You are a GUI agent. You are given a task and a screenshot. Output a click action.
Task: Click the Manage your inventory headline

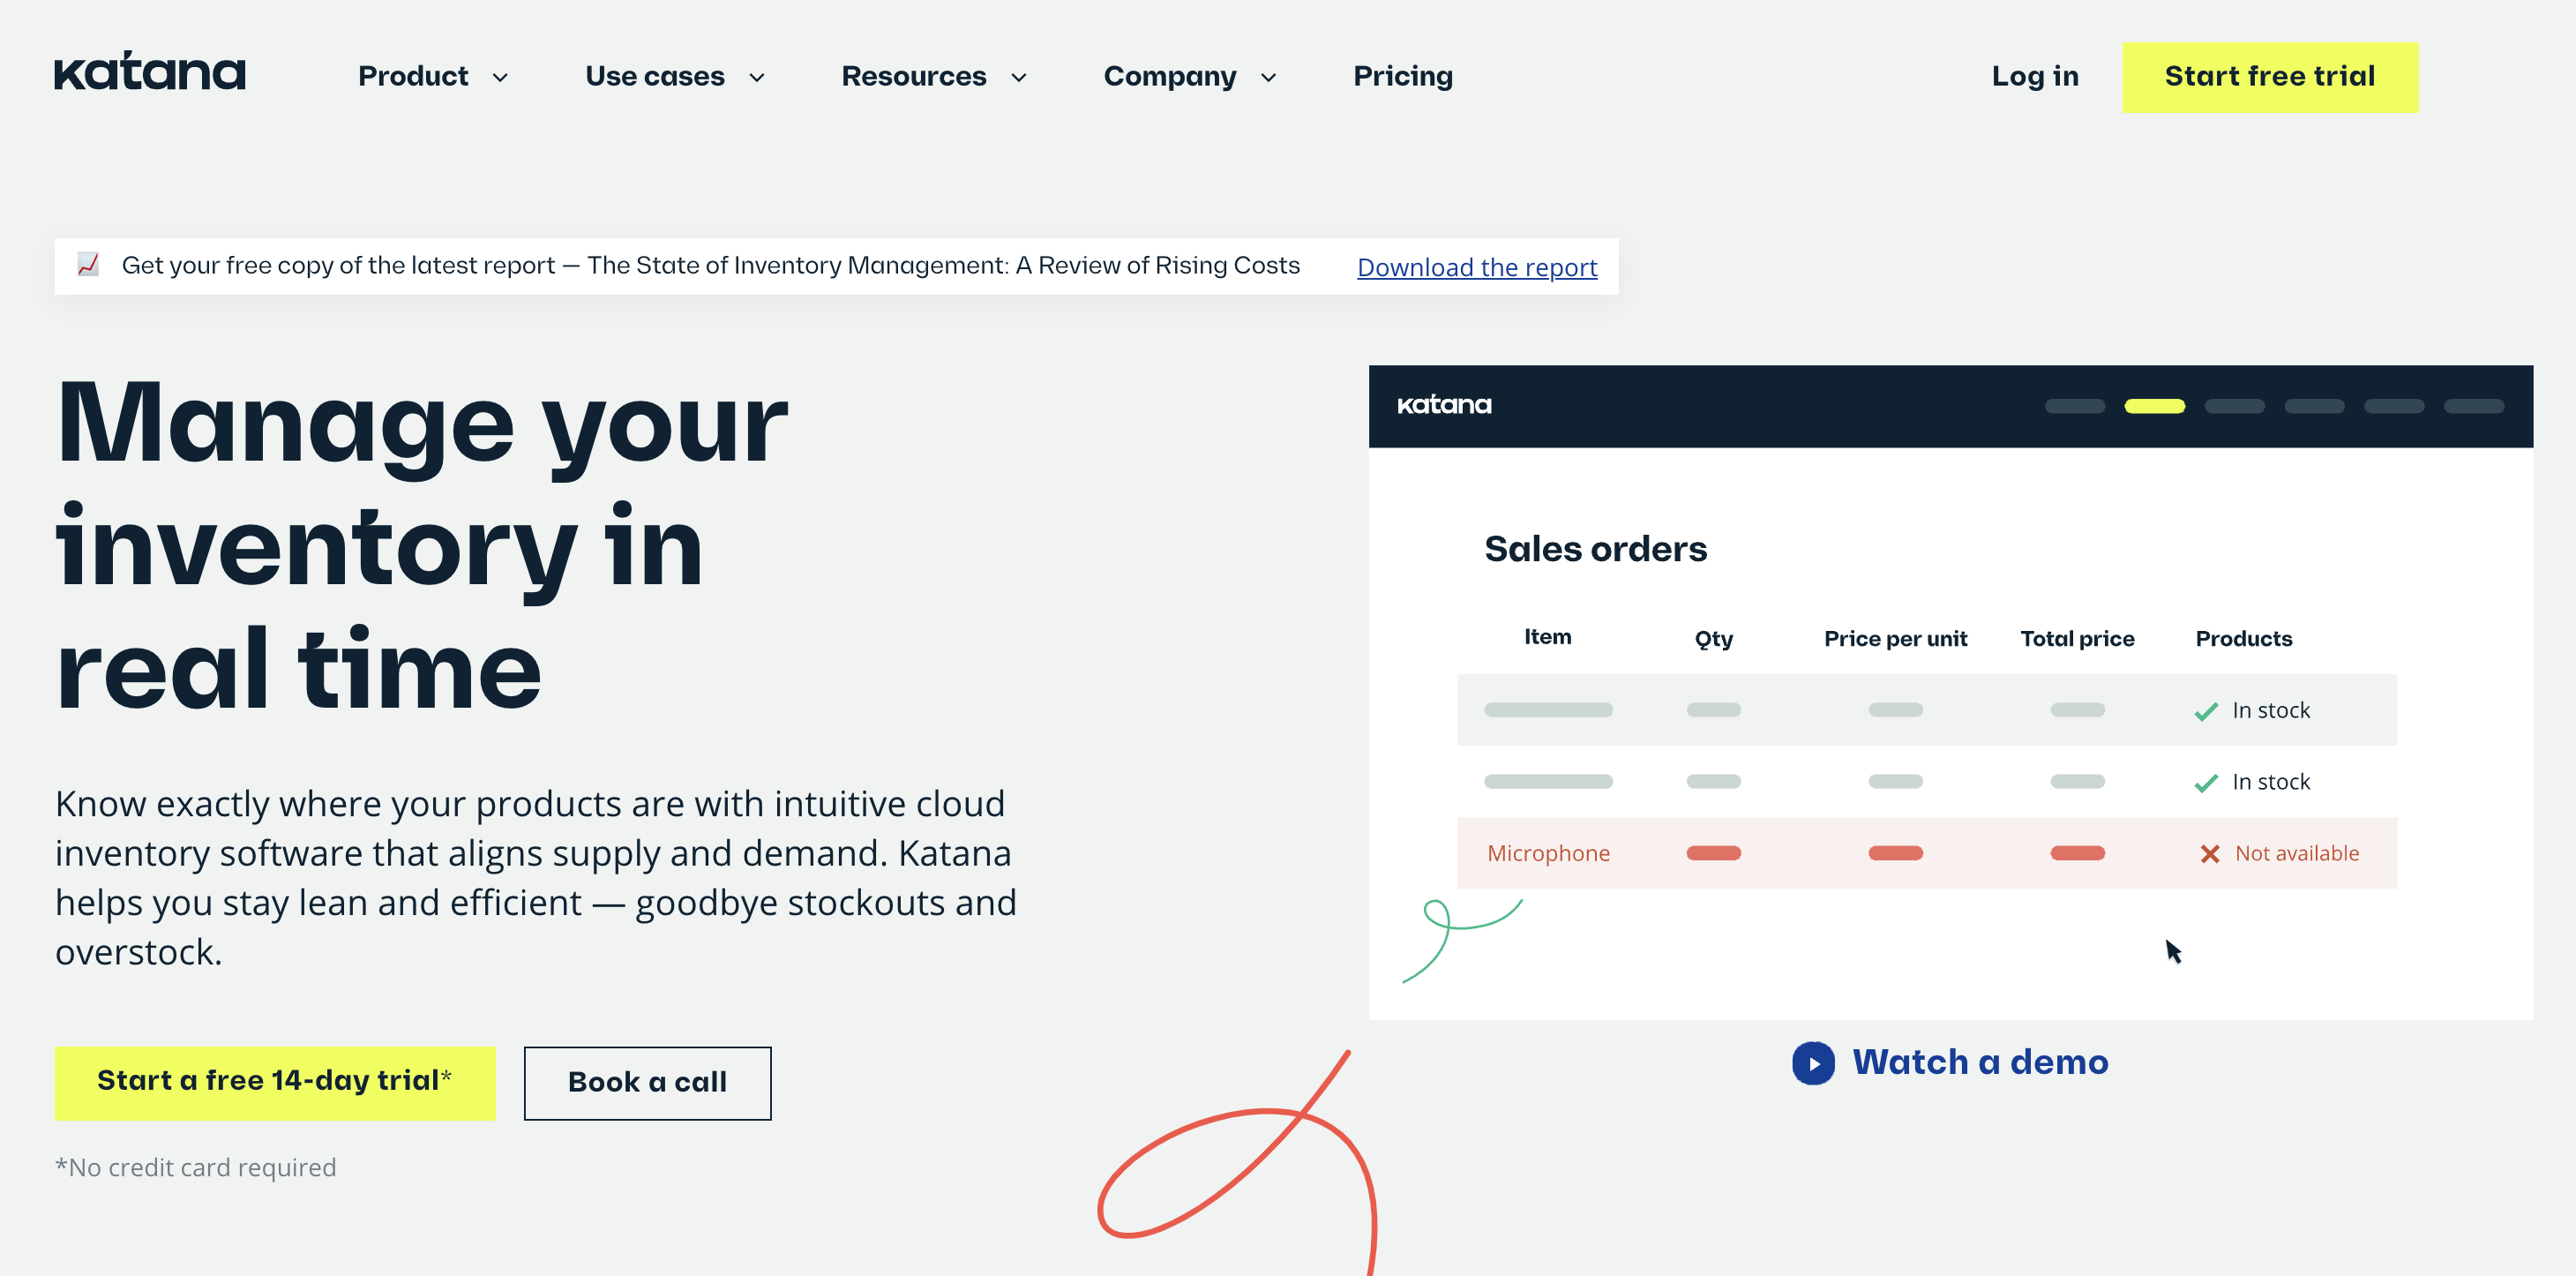tap(421, 545)
